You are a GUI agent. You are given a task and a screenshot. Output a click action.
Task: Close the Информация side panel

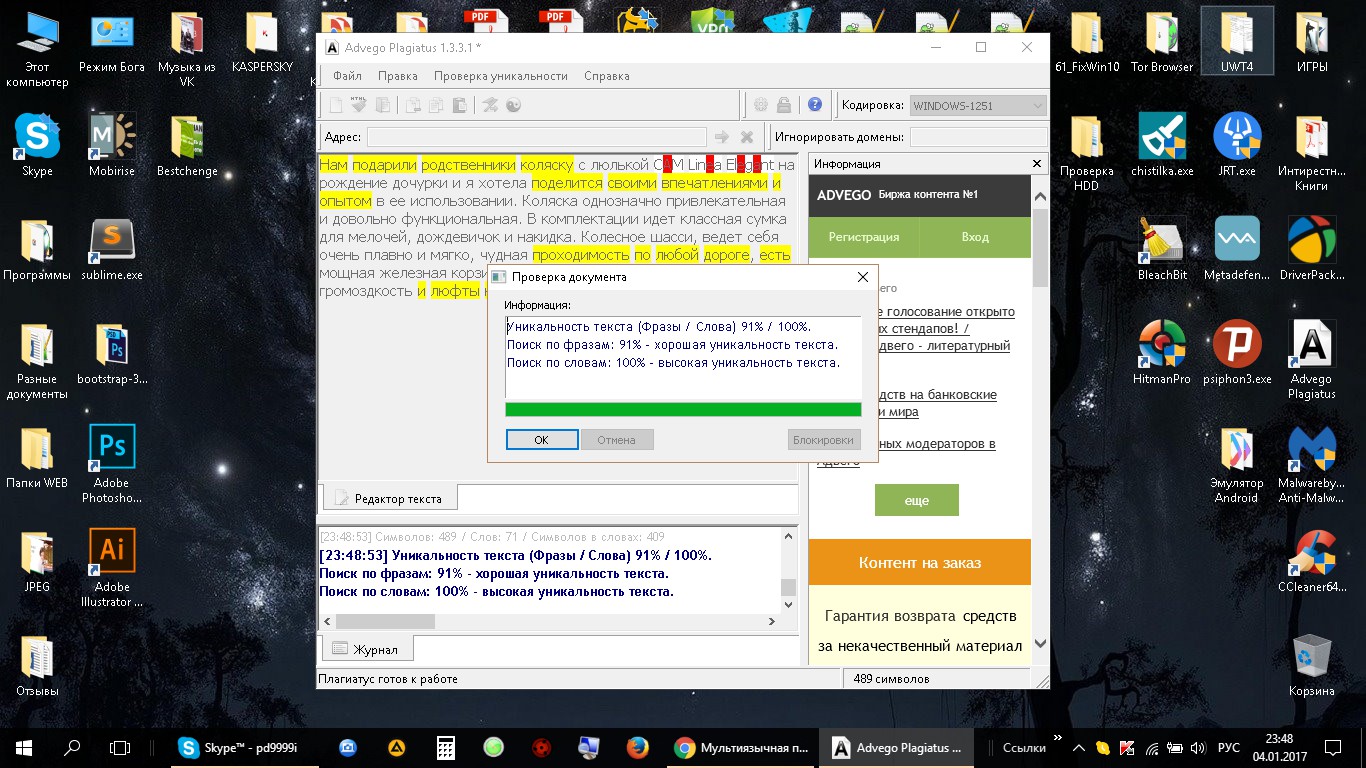(x=1037, y=164)
